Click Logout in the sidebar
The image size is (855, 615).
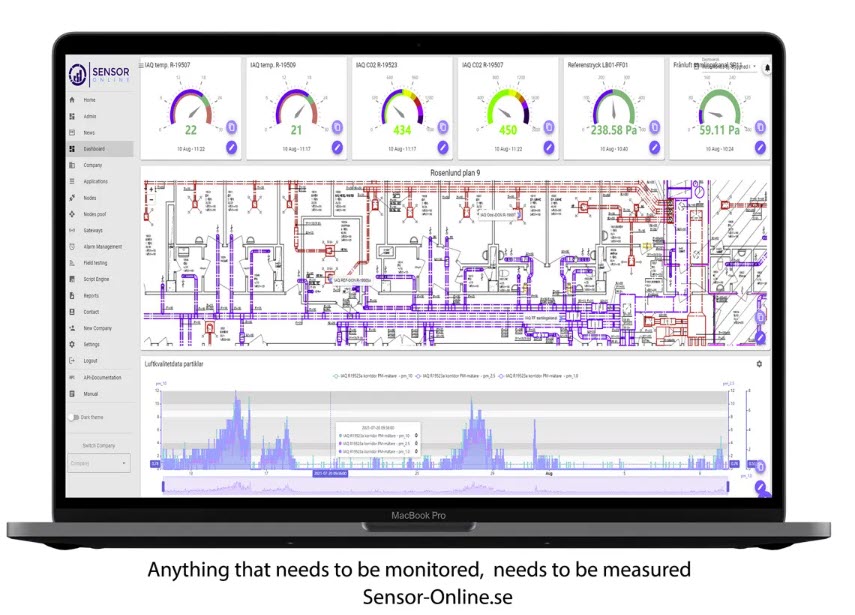point(90,360)
